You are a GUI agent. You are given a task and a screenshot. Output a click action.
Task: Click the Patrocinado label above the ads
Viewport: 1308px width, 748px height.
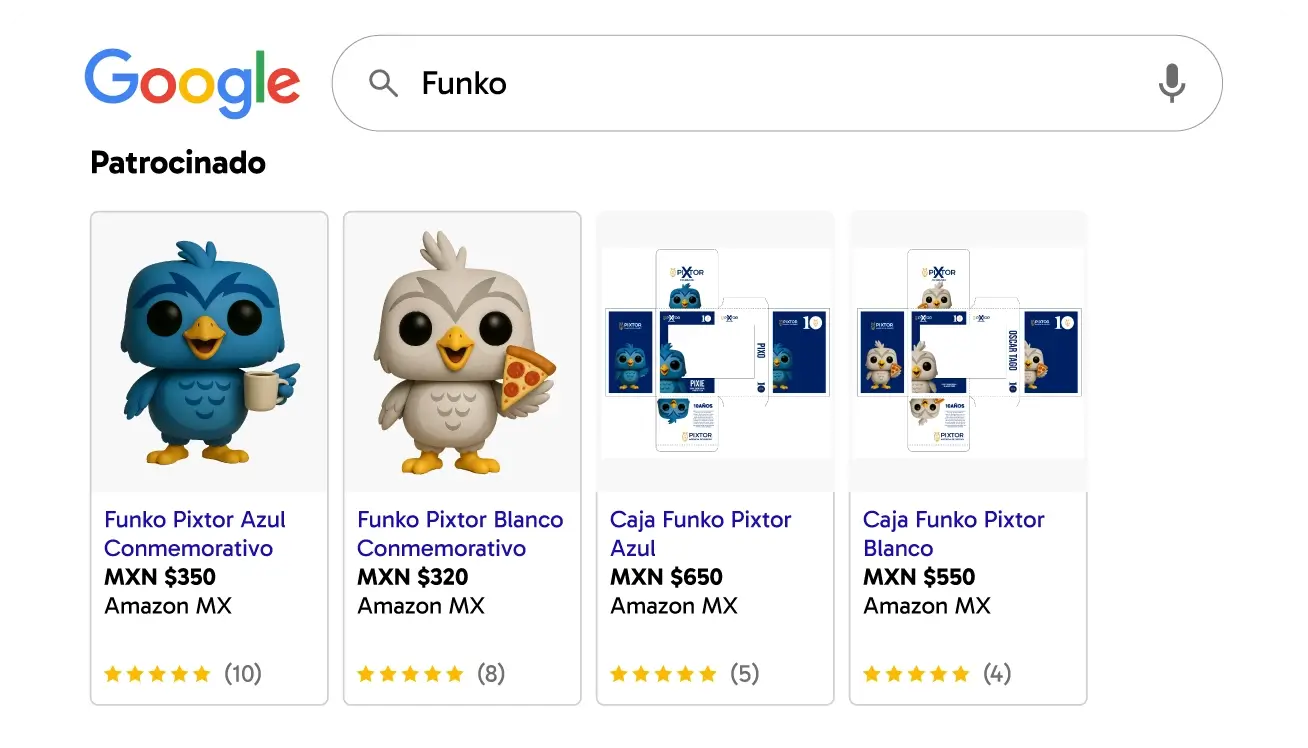tap(177, 162)
